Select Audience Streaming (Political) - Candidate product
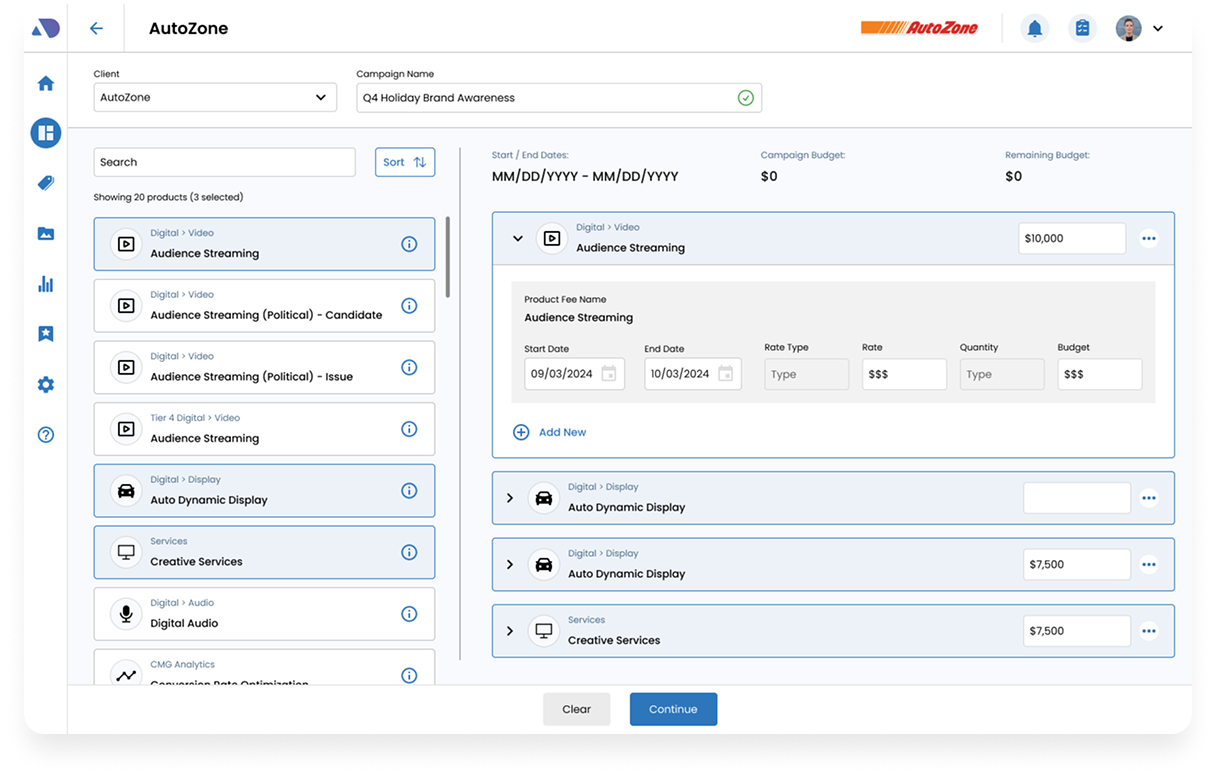Image resolution: width=1216 pixels, height=778 pixels. click(264, 306)
